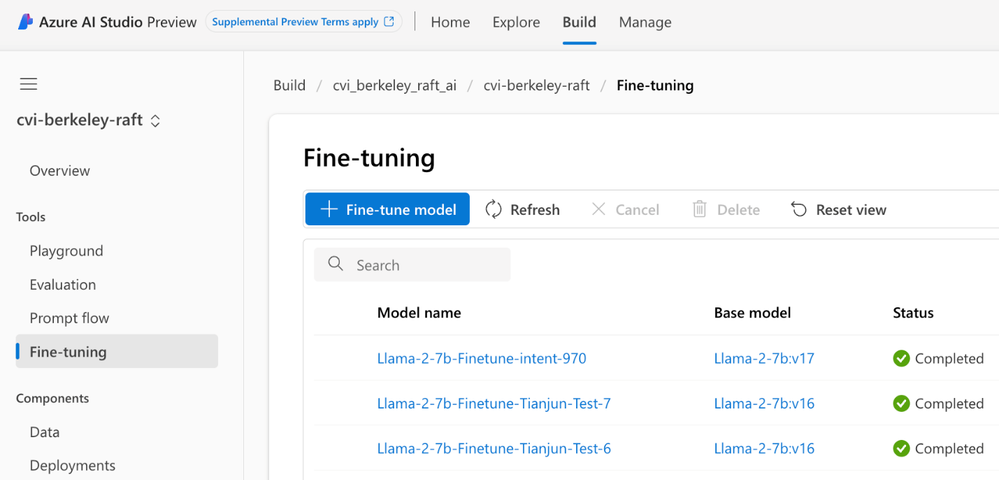Open Supplemental Preview Terms link

[x=303, y=22]
